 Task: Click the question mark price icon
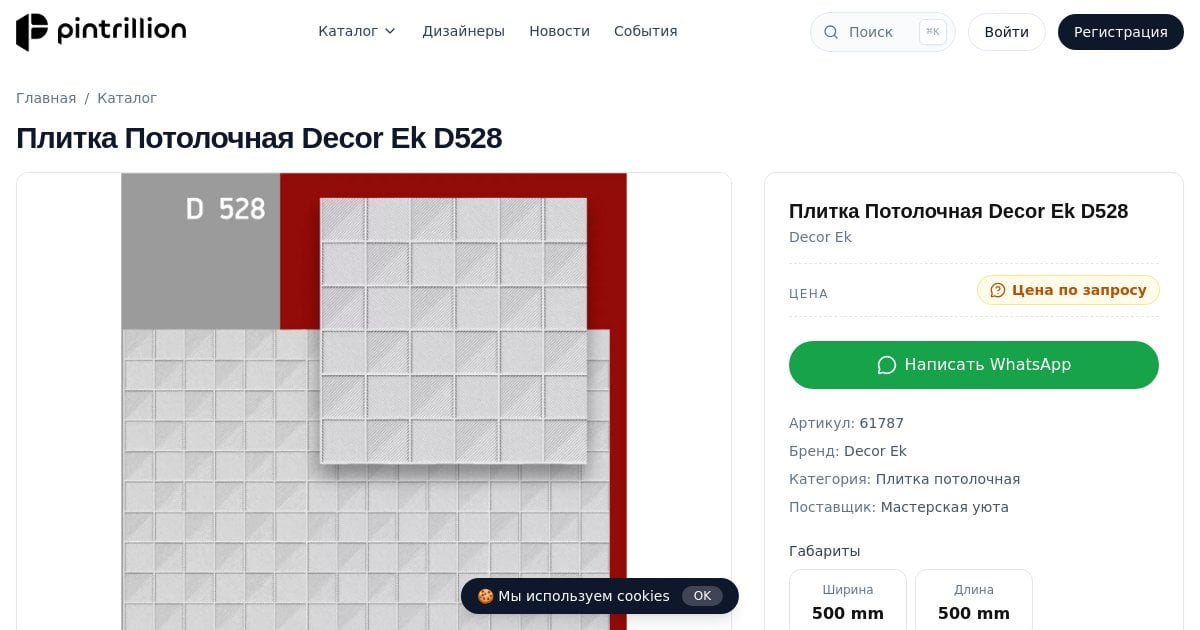[x=997, y=290]
